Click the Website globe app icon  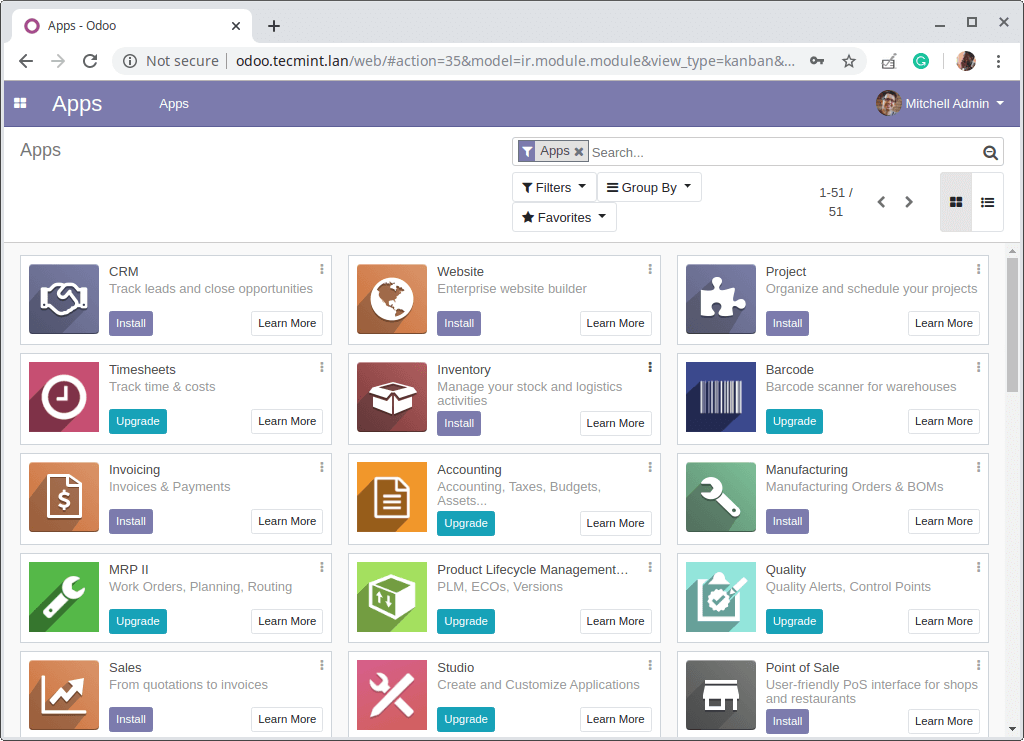[392, 299]
